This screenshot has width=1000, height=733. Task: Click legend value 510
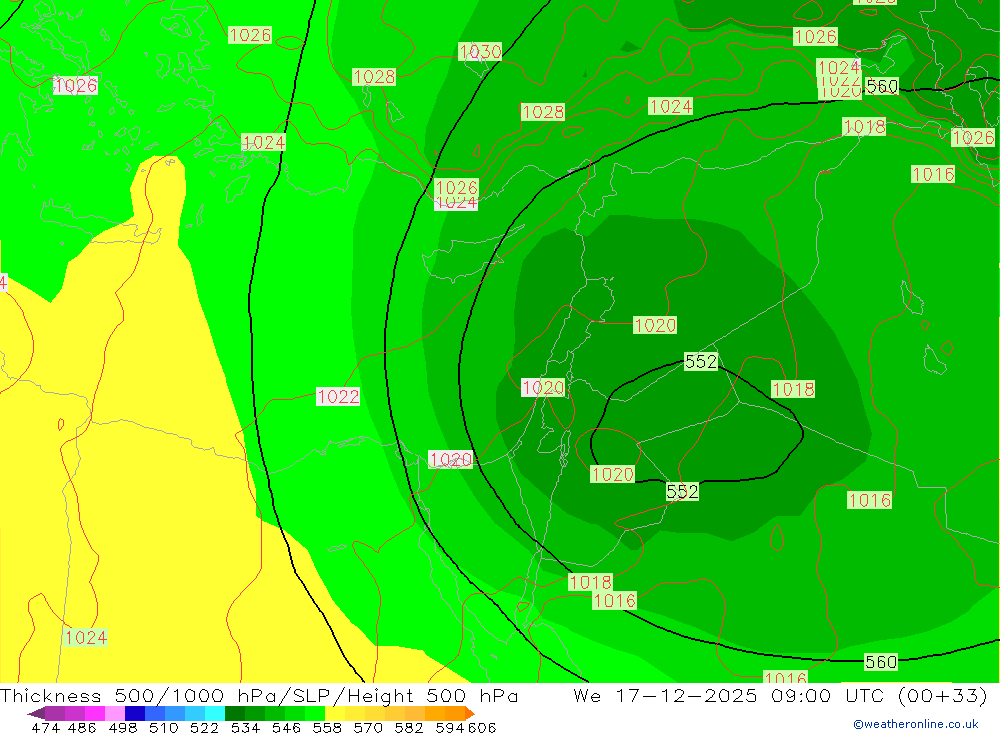pyautogui.click(x=163, y=727)
